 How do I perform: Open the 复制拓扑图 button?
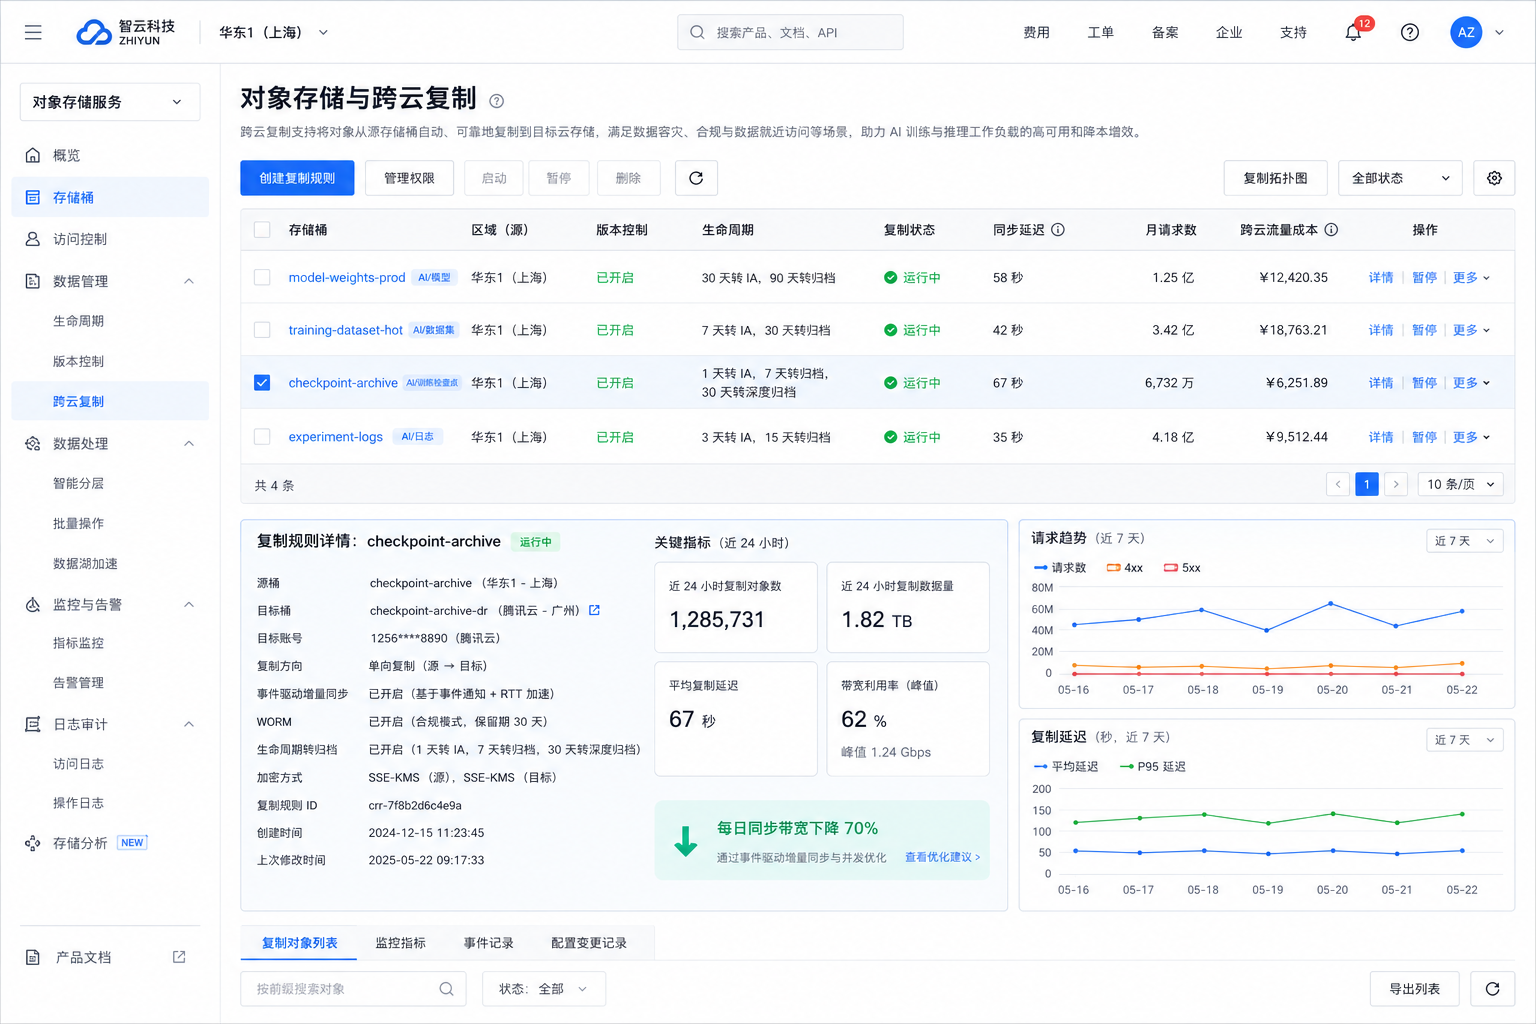1275,178
